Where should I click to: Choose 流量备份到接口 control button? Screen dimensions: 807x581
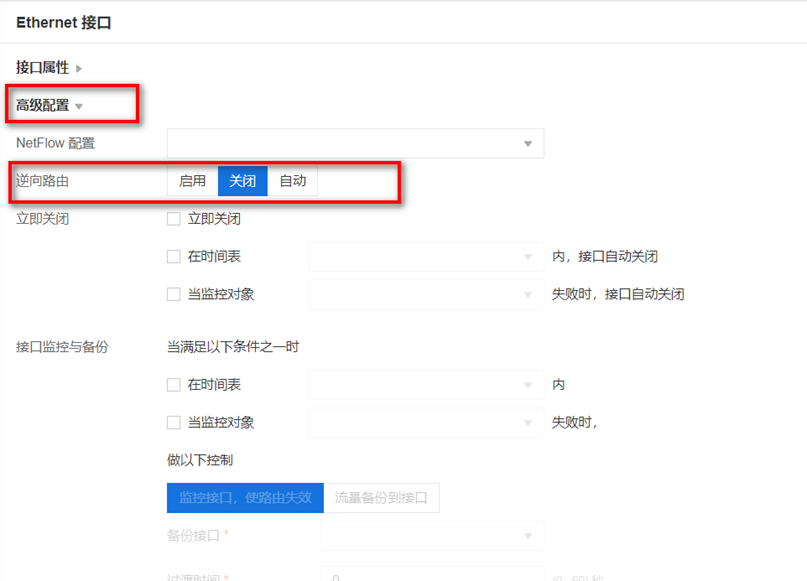click(381, 498)
